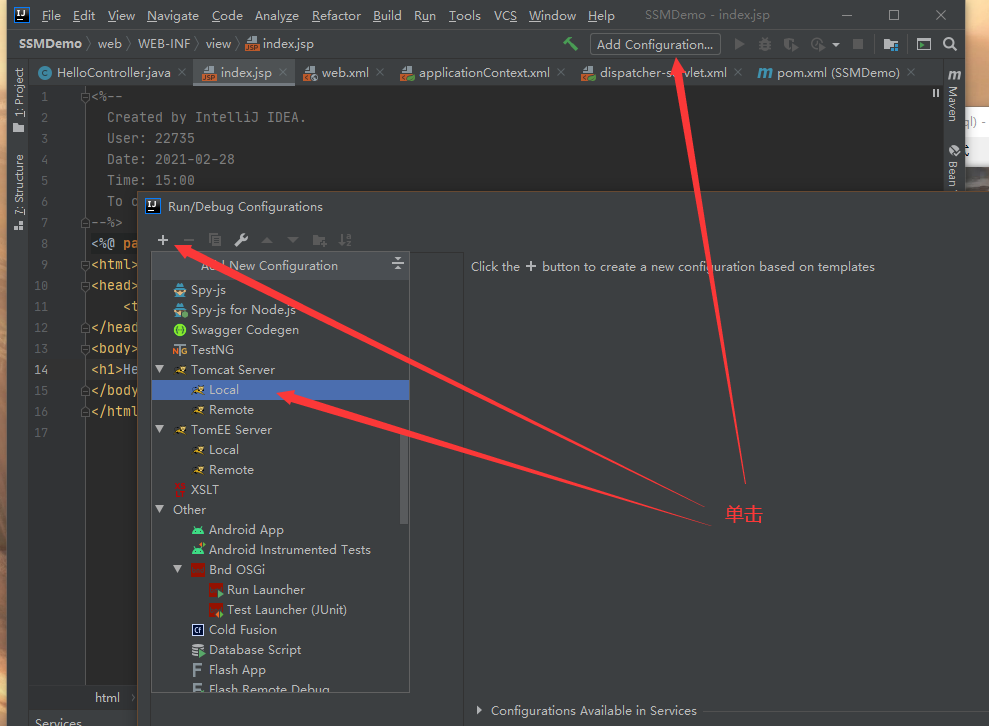The height and width of the screenshot is (726, 989).
Task: Select Flash App entry
Action: (280, 670)
